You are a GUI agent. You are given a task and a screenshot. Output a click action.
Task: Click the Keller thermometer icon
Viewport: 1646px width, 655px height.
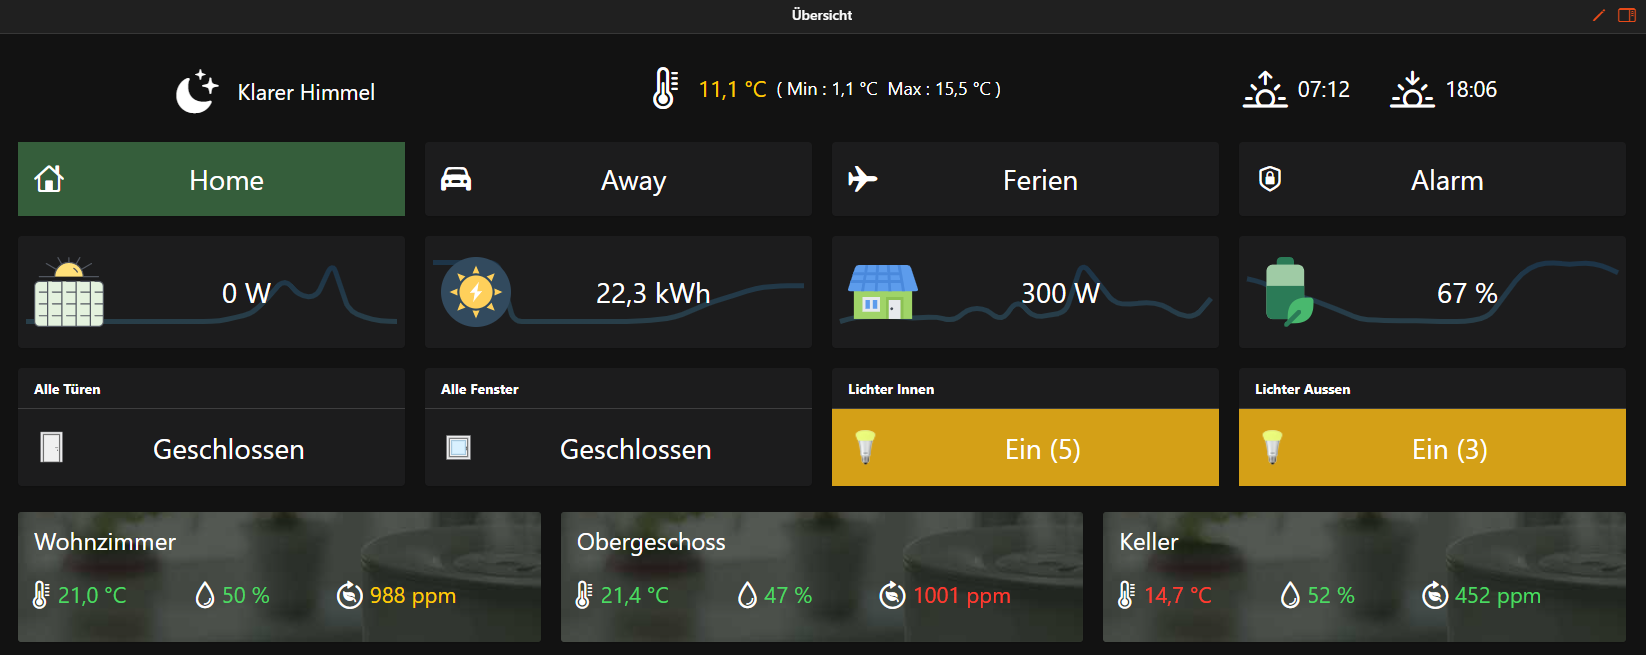(1127, 595)
